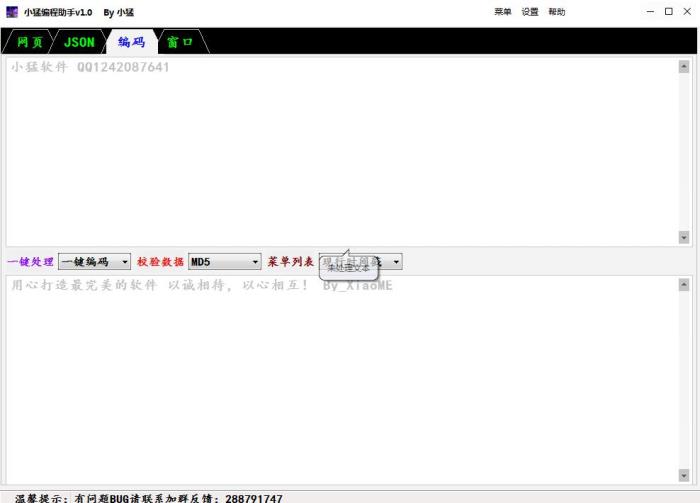
Task: Open the JSON tab
Action: 79,42
